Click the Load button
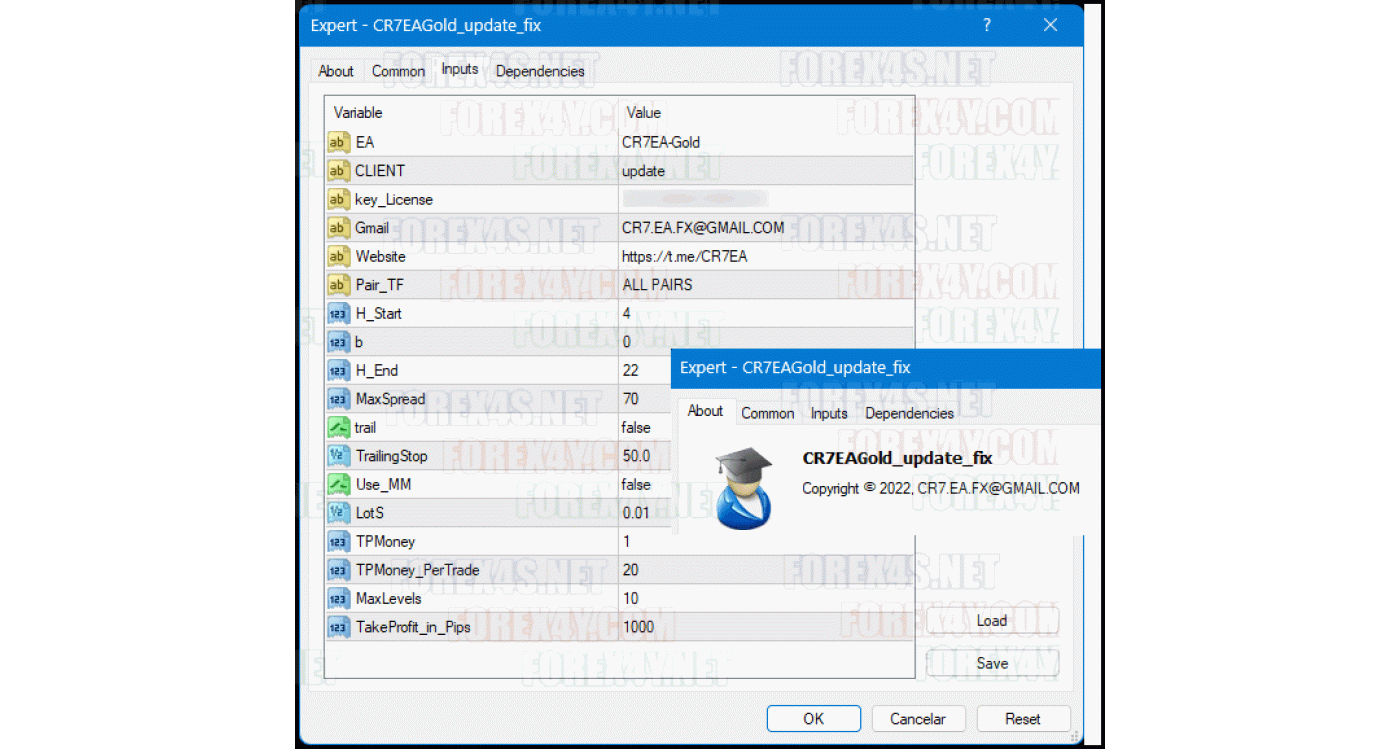Screen dimensions: 1400x750 pyautogui.click(x=991, y=621)
